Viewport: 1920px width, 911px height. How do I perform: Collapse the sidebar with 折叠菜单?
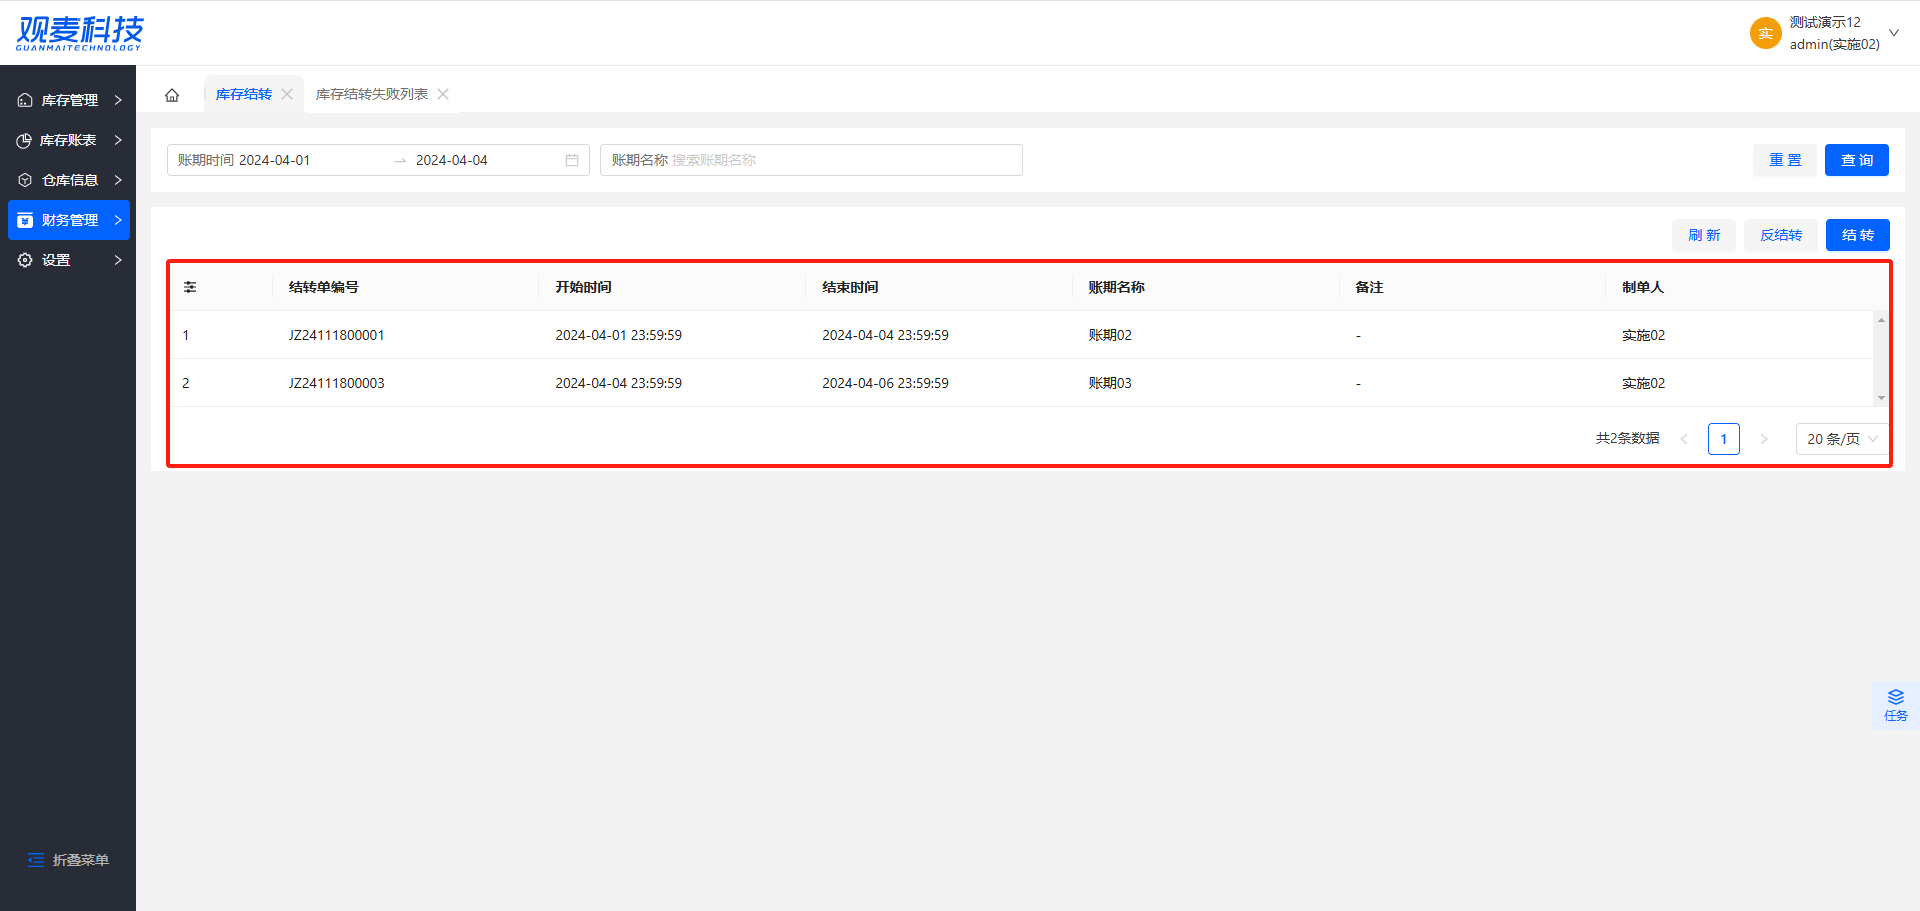(68, 860)
